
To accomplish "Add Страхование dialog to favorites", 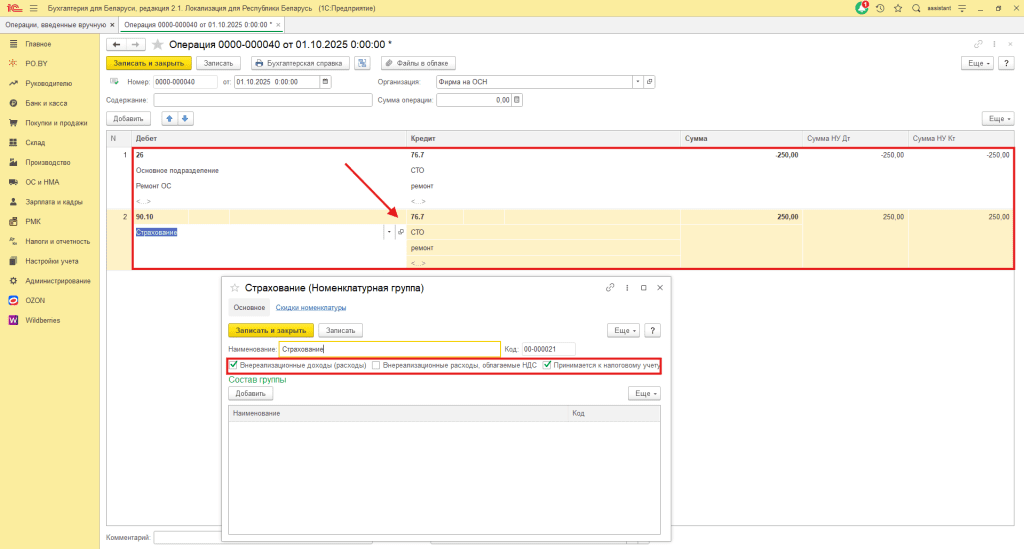I will pos(234,288).
